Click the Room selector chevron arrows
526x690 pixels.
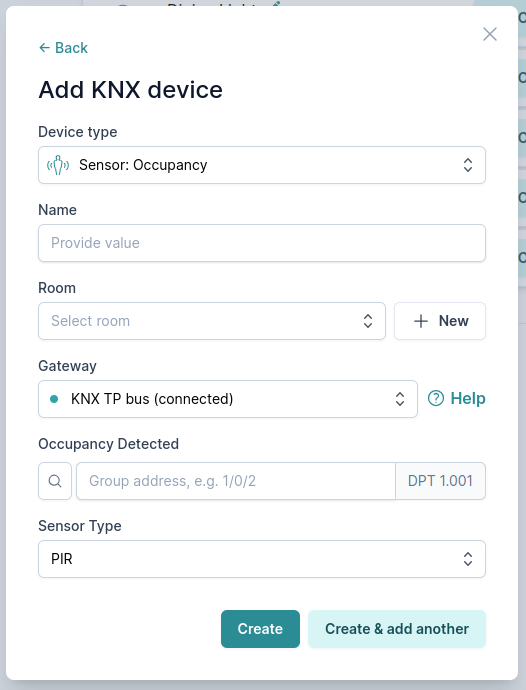point(368,321)
